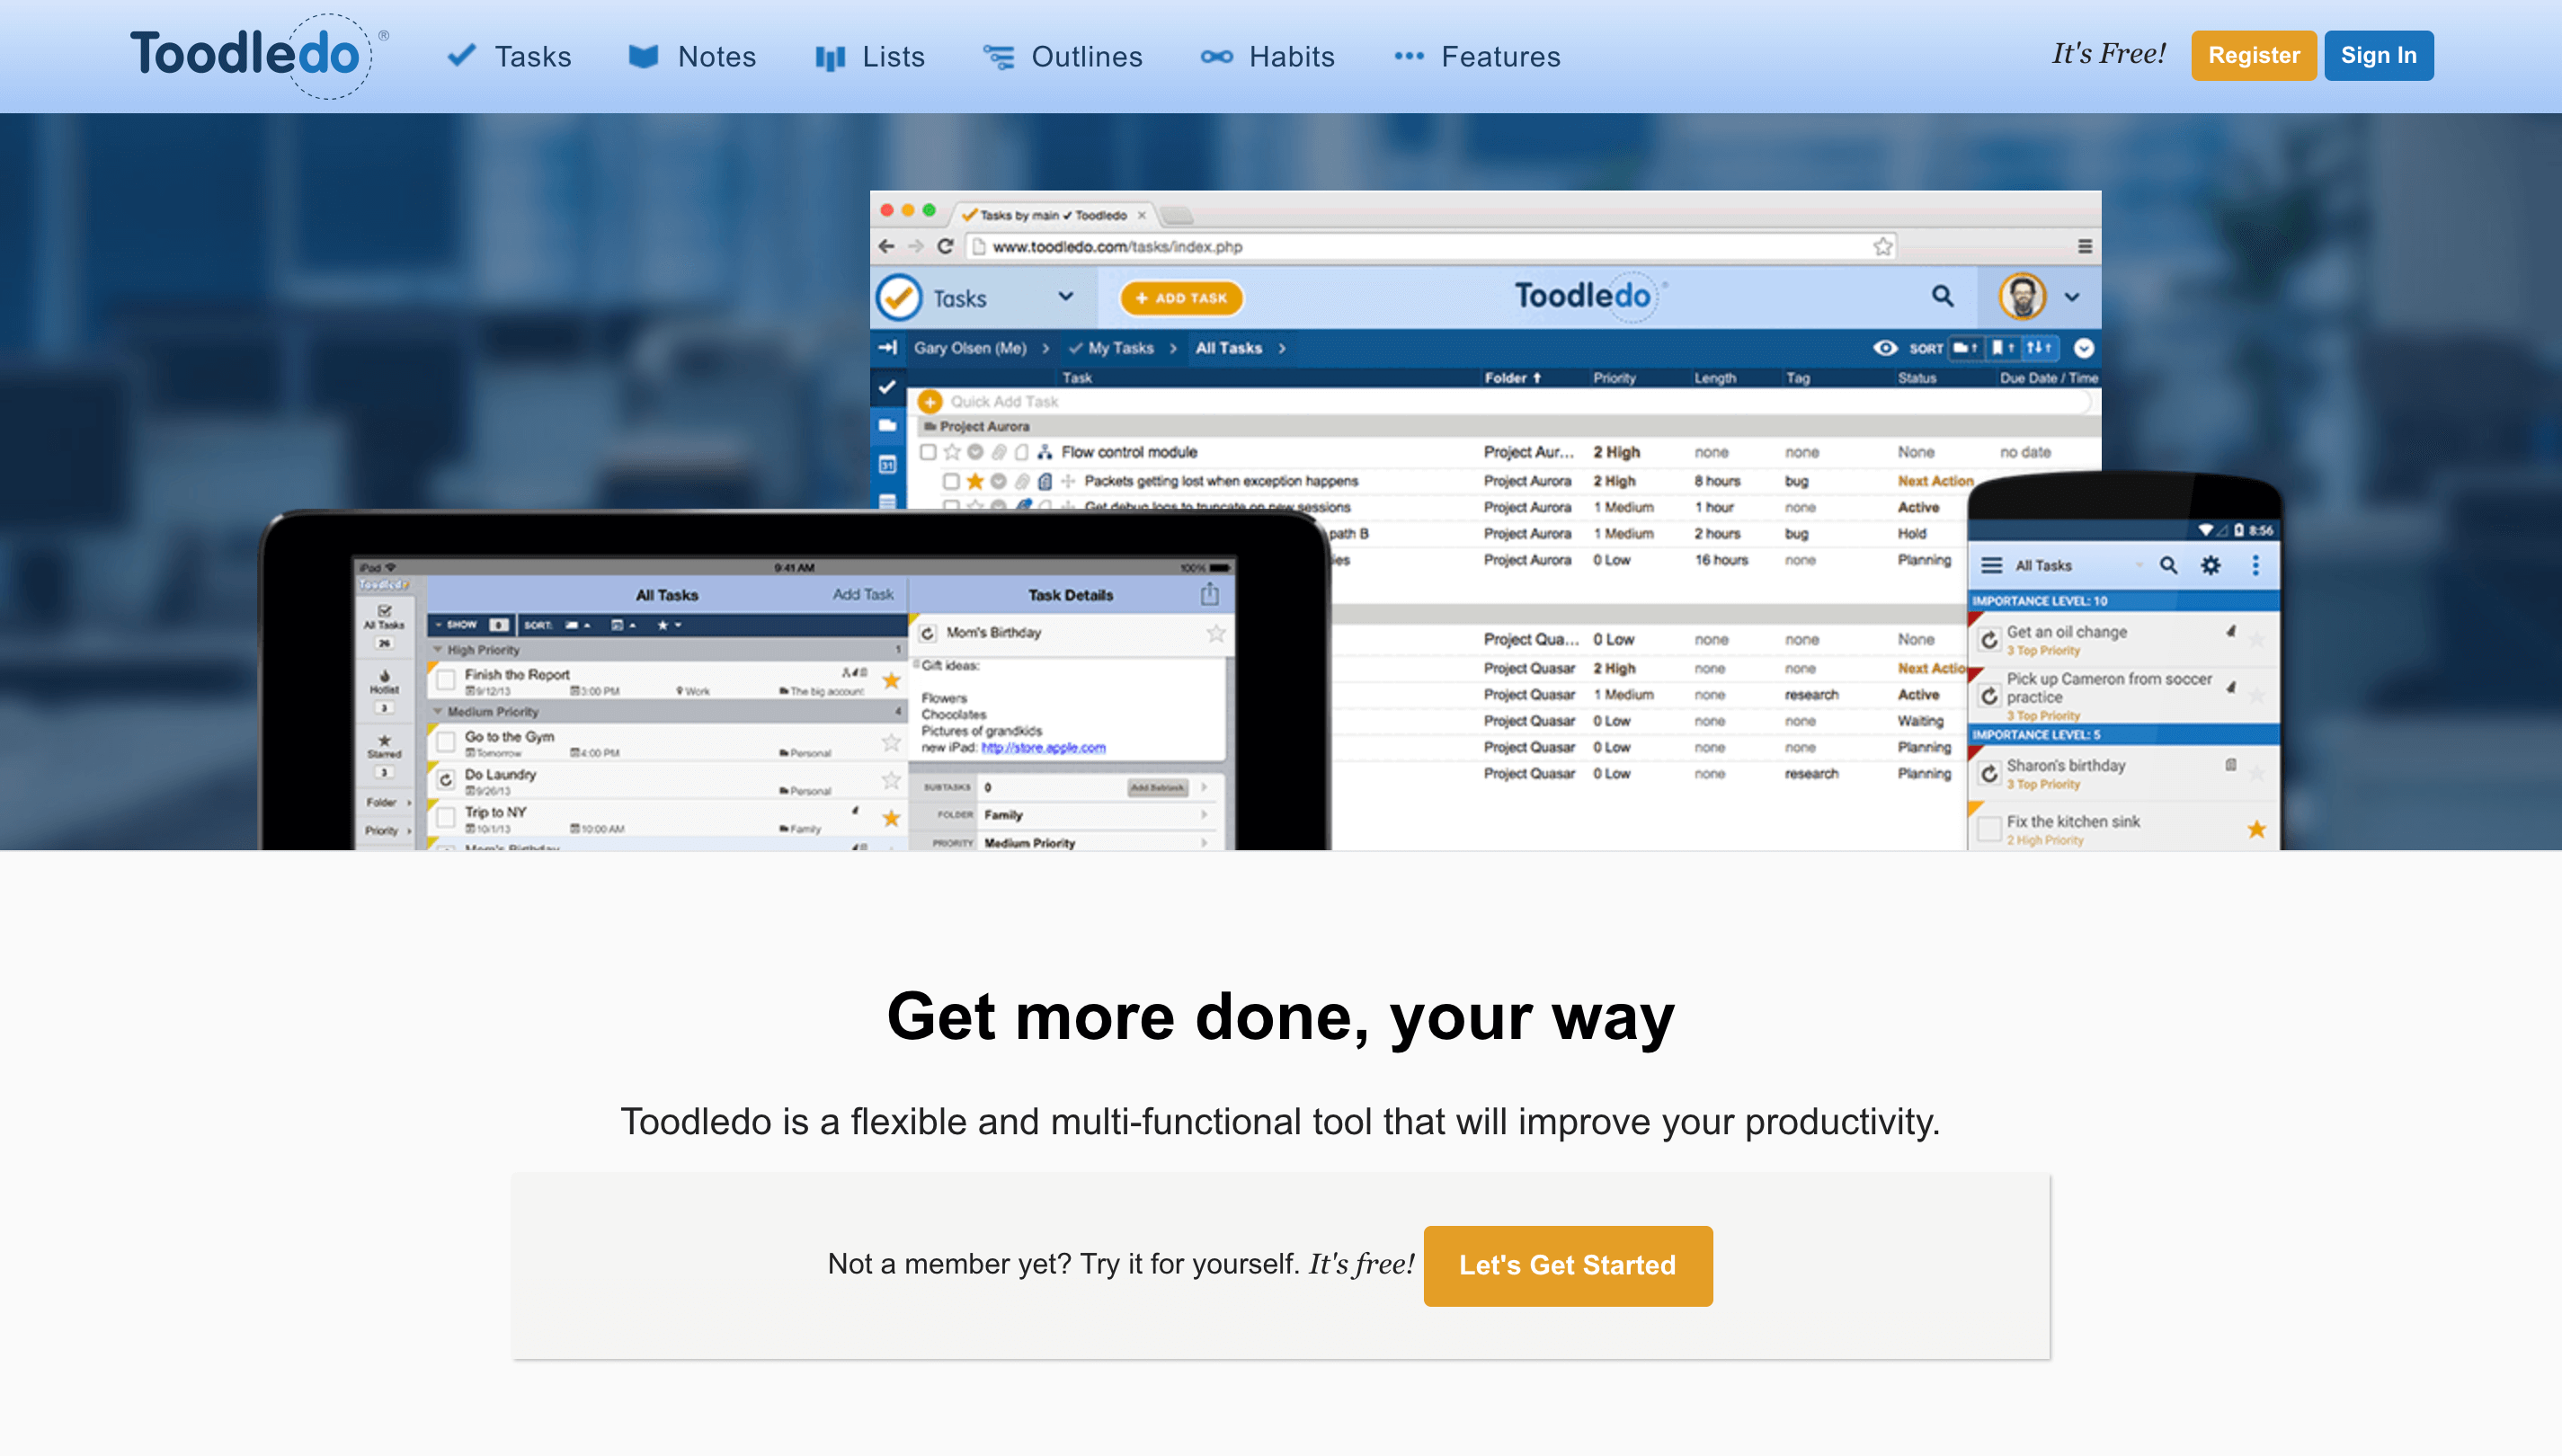Screen dimensions: 2562x1456
Task: Select the 'Tasks by main ✓ Toodledo' browser tab
Action: point(1055,215)
